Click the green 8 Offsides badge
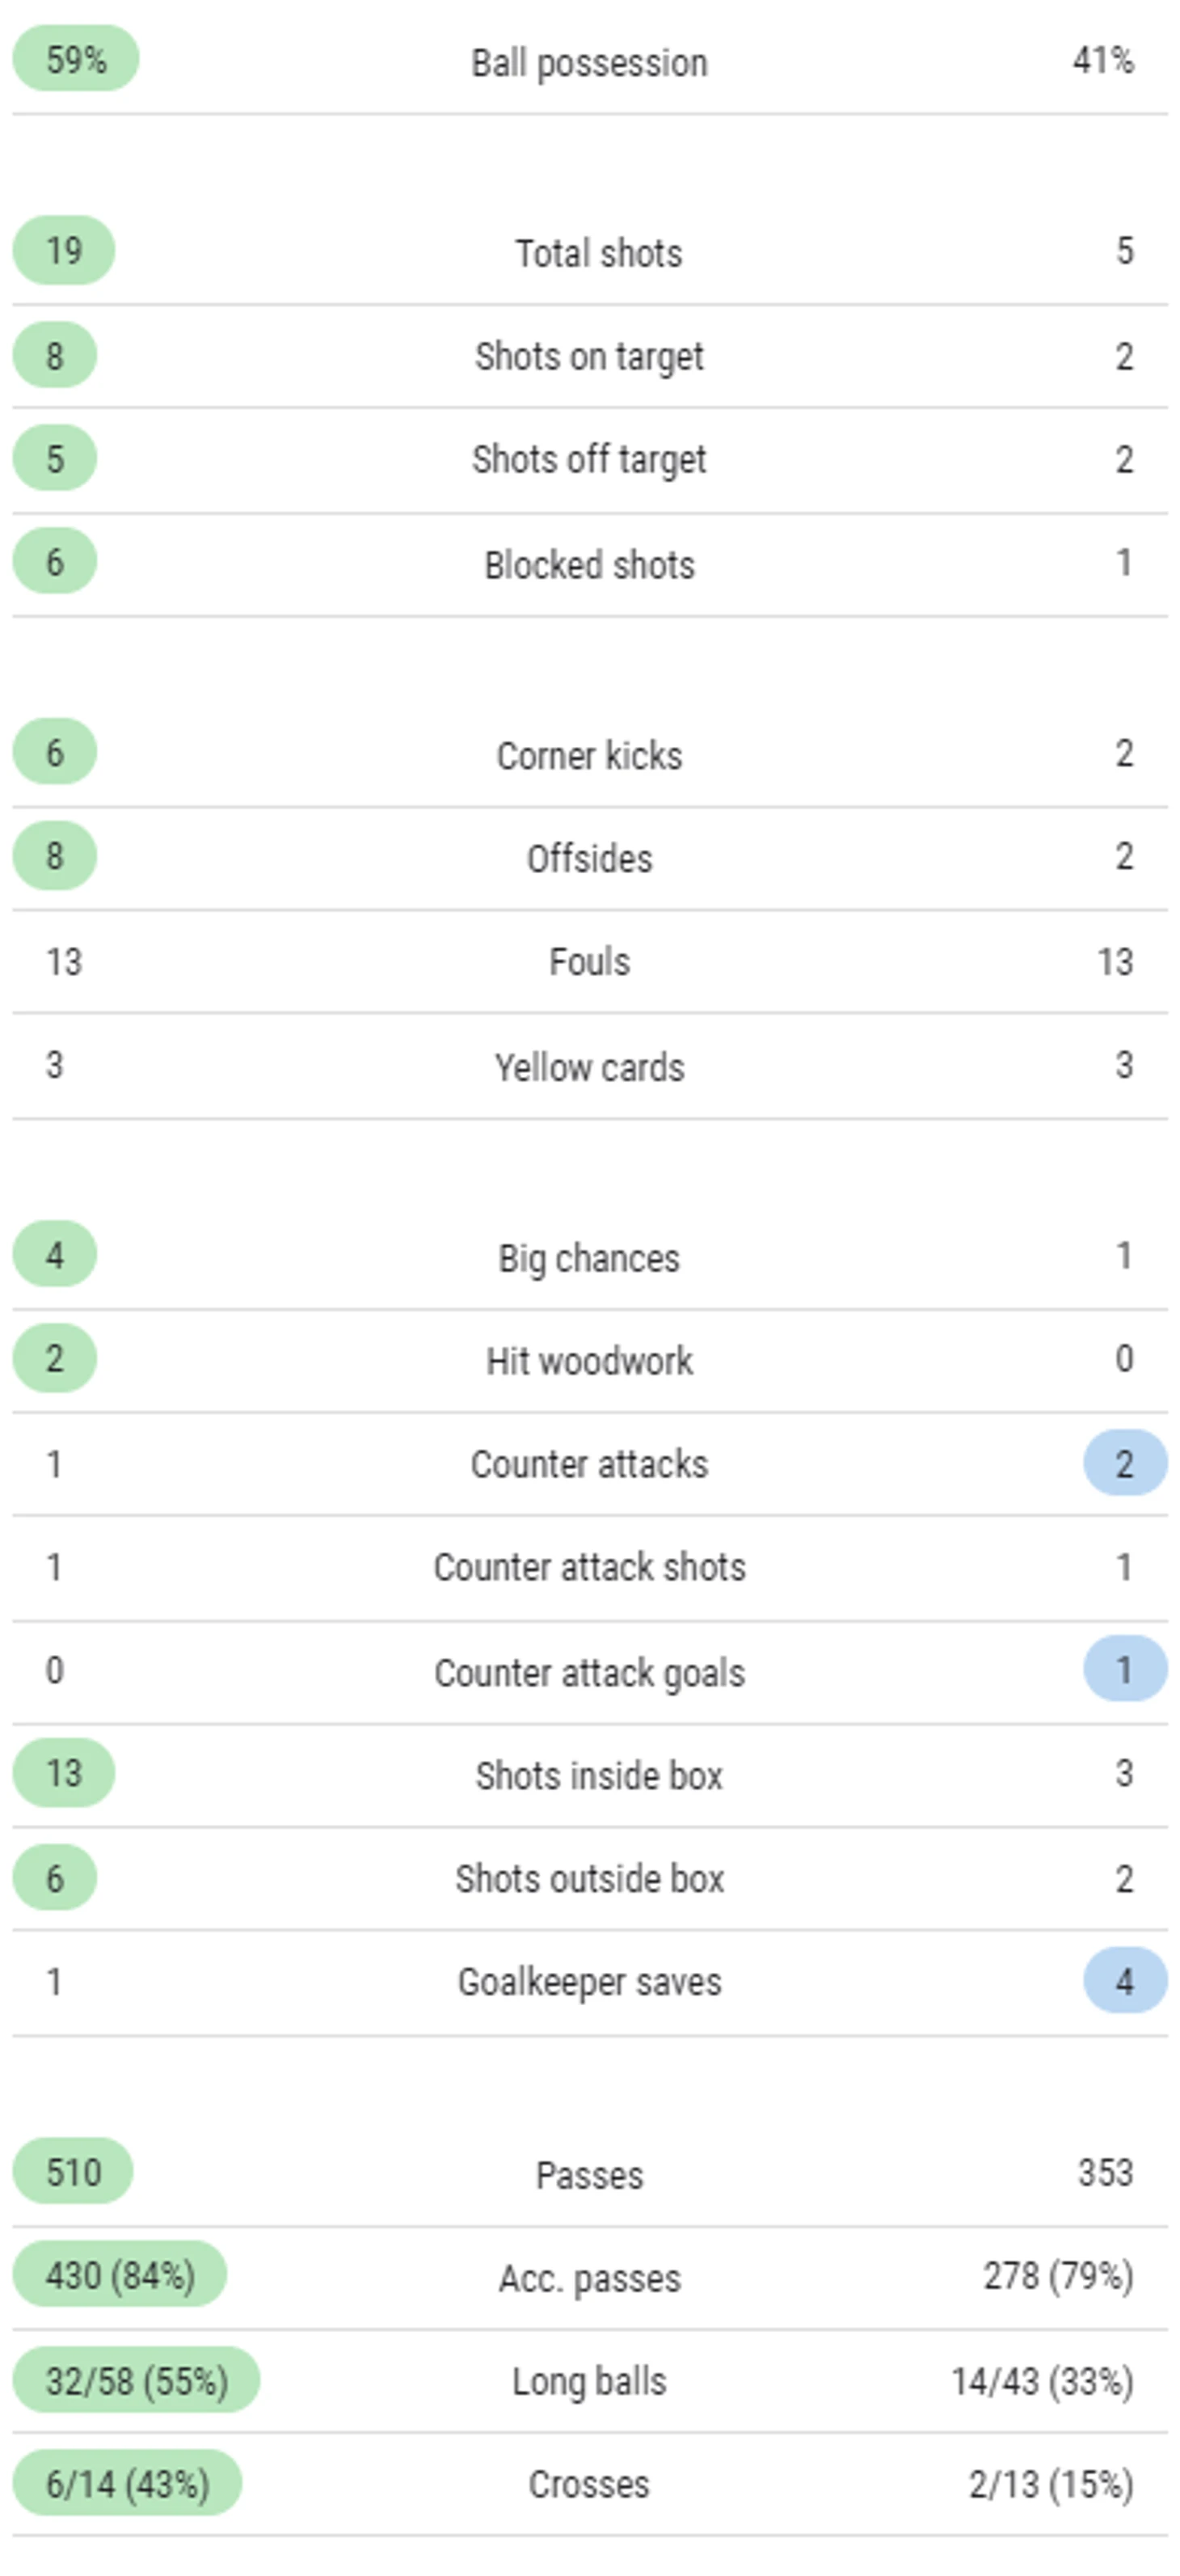 [54, 856]
